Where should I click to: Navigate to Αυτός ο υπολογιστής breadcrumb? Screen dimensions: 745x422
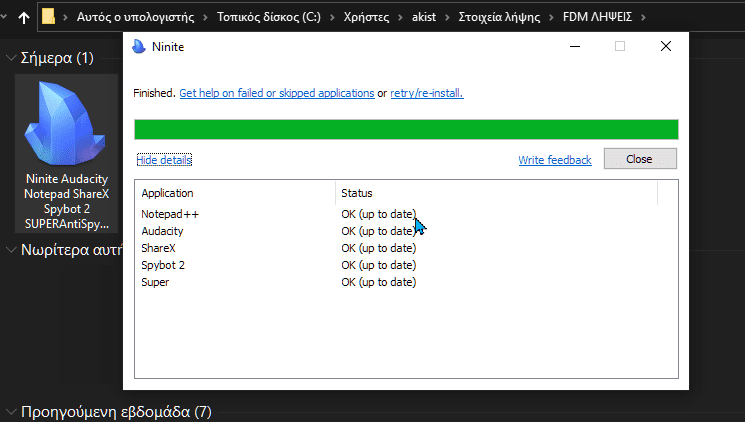tap(135, 17)
